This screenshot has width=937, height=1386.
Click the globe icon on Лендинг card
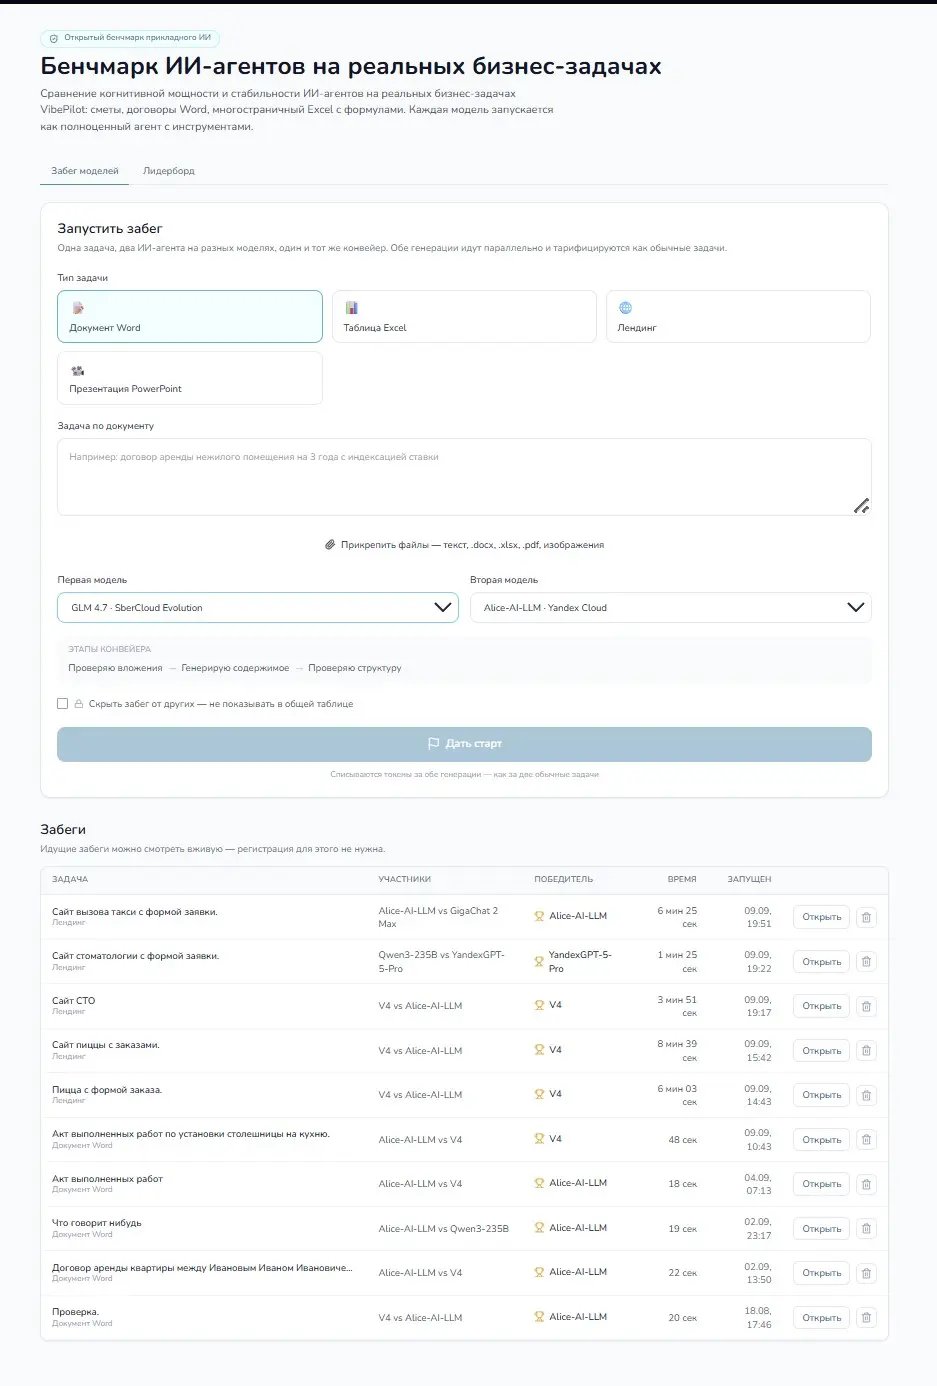[625, 308]
